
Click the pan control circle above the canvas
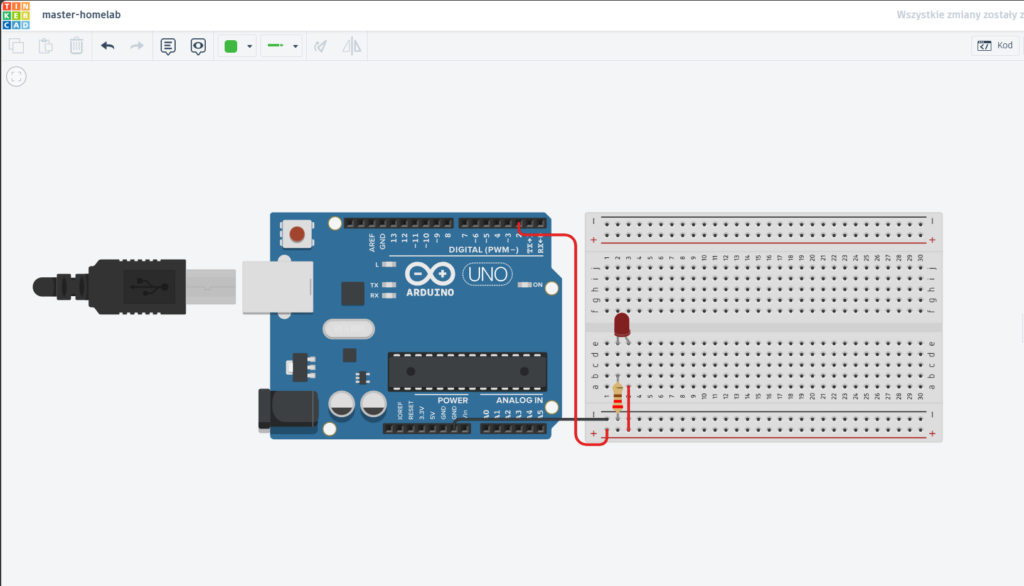15,76
